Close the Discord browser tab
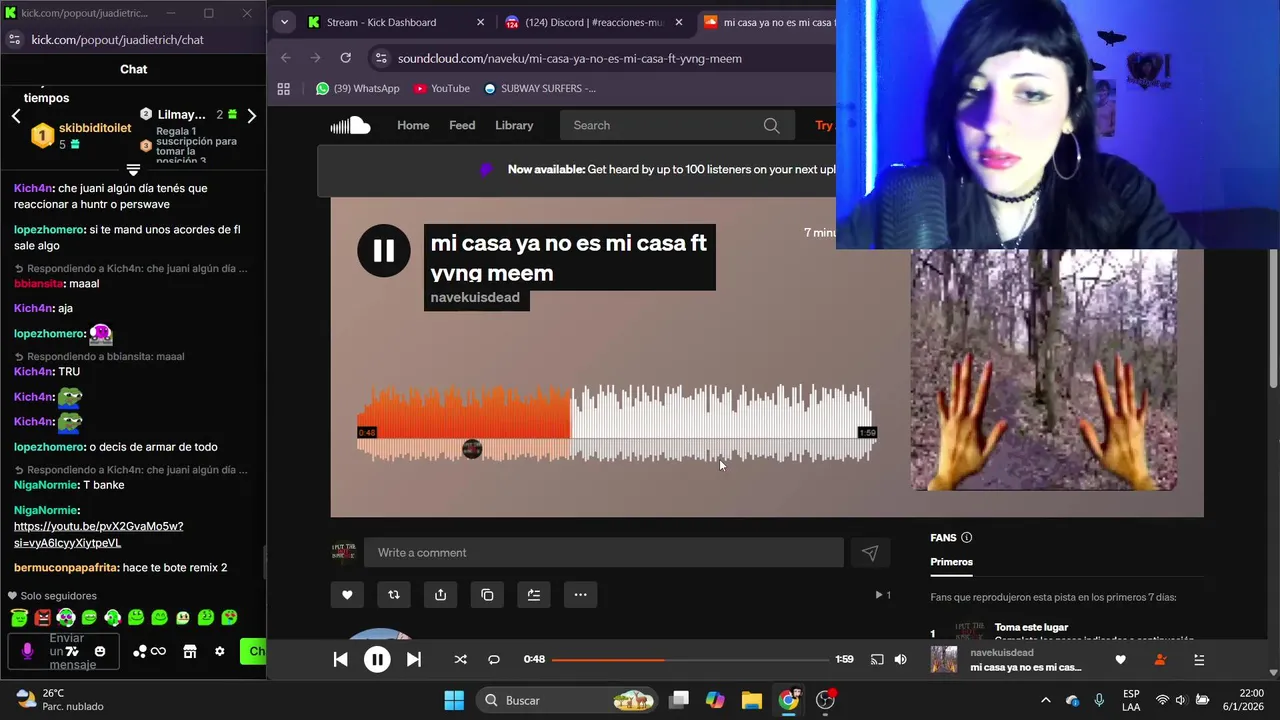1280x720 pixels. 680,22
